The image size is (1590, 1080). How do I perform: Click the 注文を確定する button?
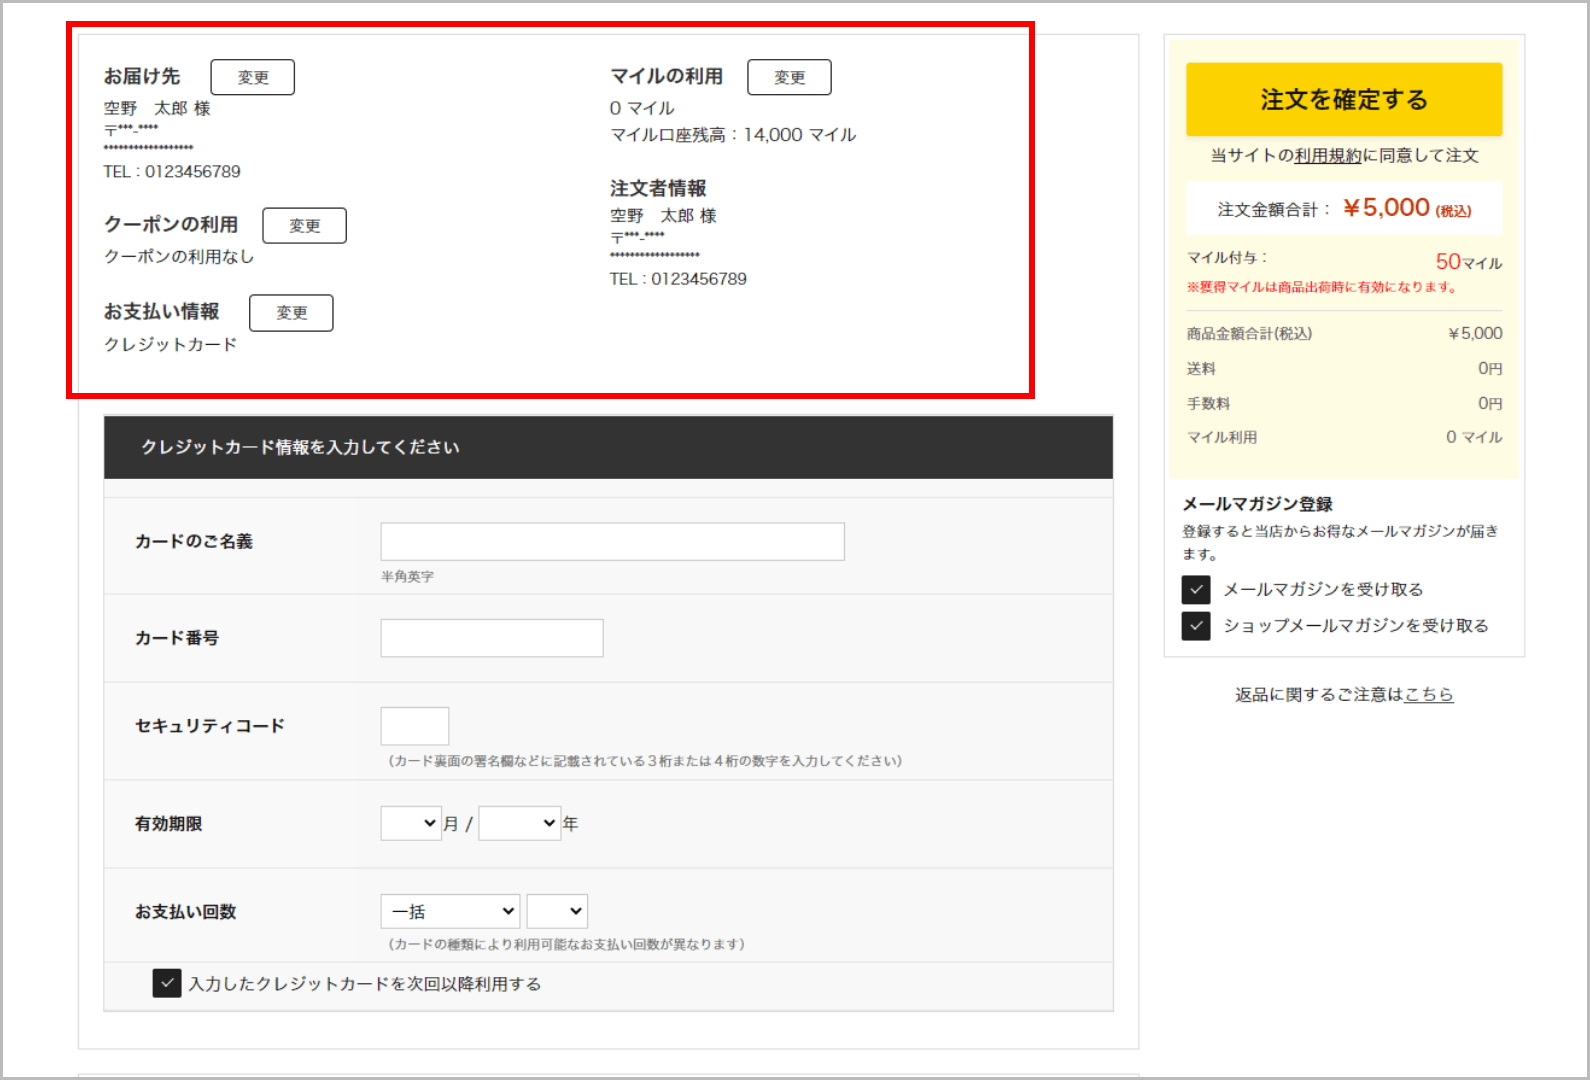pos(1343,99)
